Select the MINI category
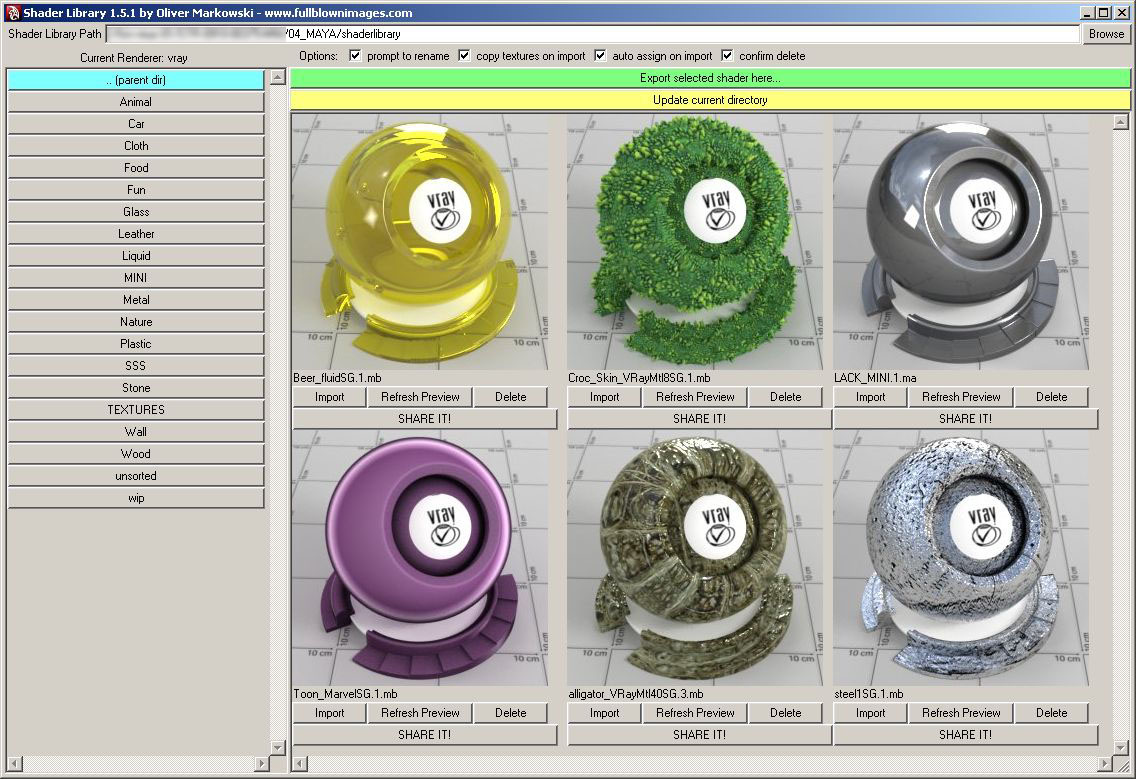This screenshot has width=1136, height=779. 135,278
